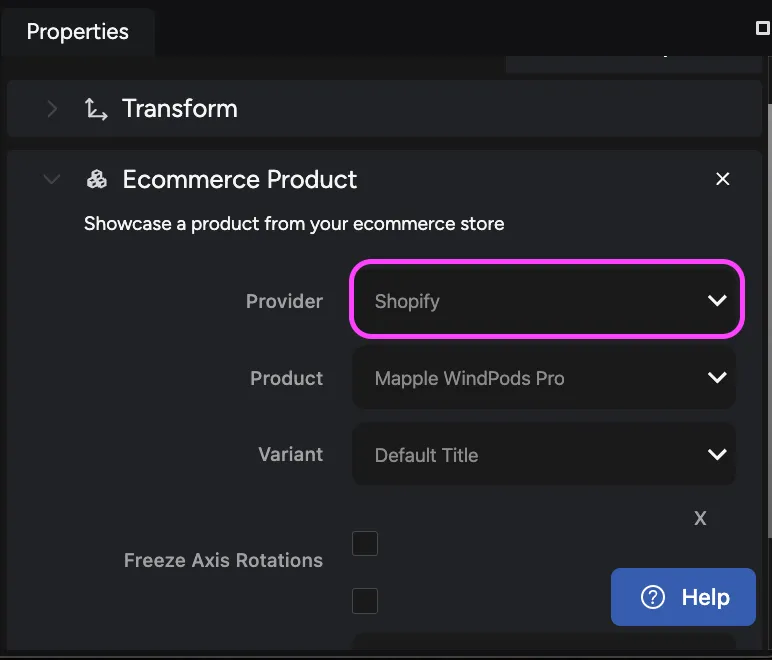The image size is (772, 660).
Task: Maximize the Properties panel via square icon
Action: click(763, 29)
